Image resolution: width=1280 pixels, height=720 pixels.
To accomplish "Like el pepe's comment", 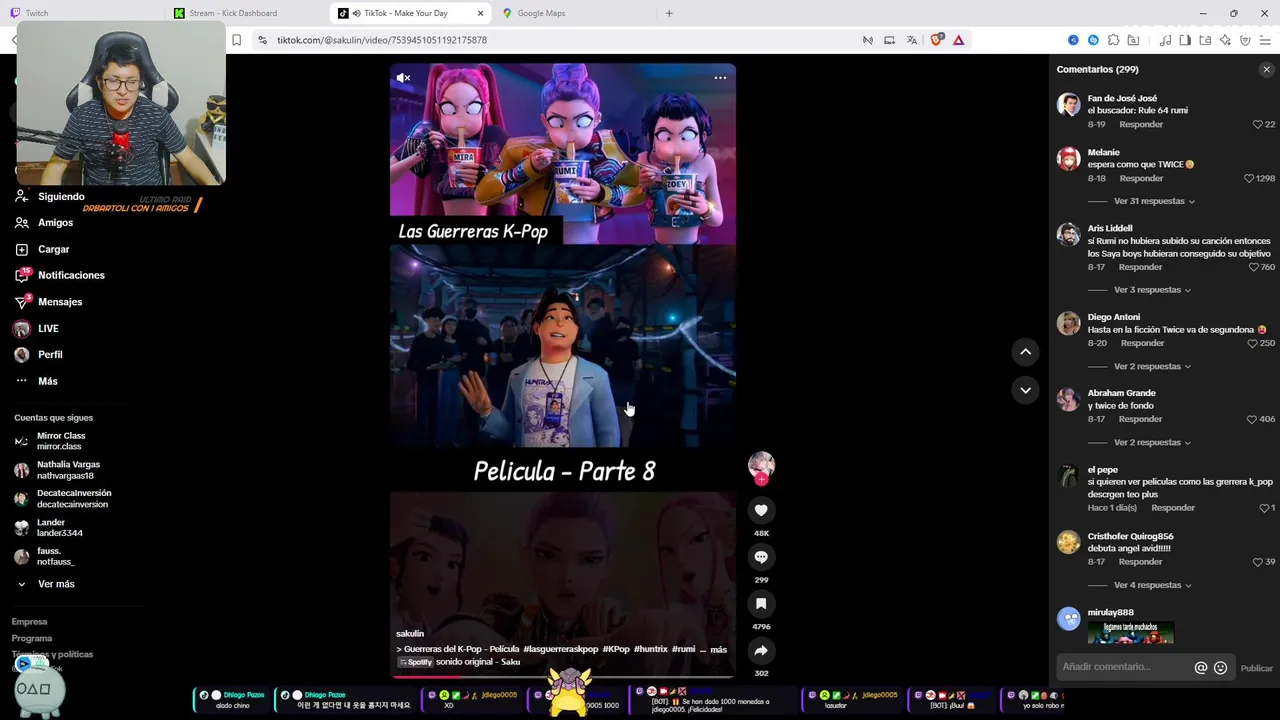I will coord(1264,508).
